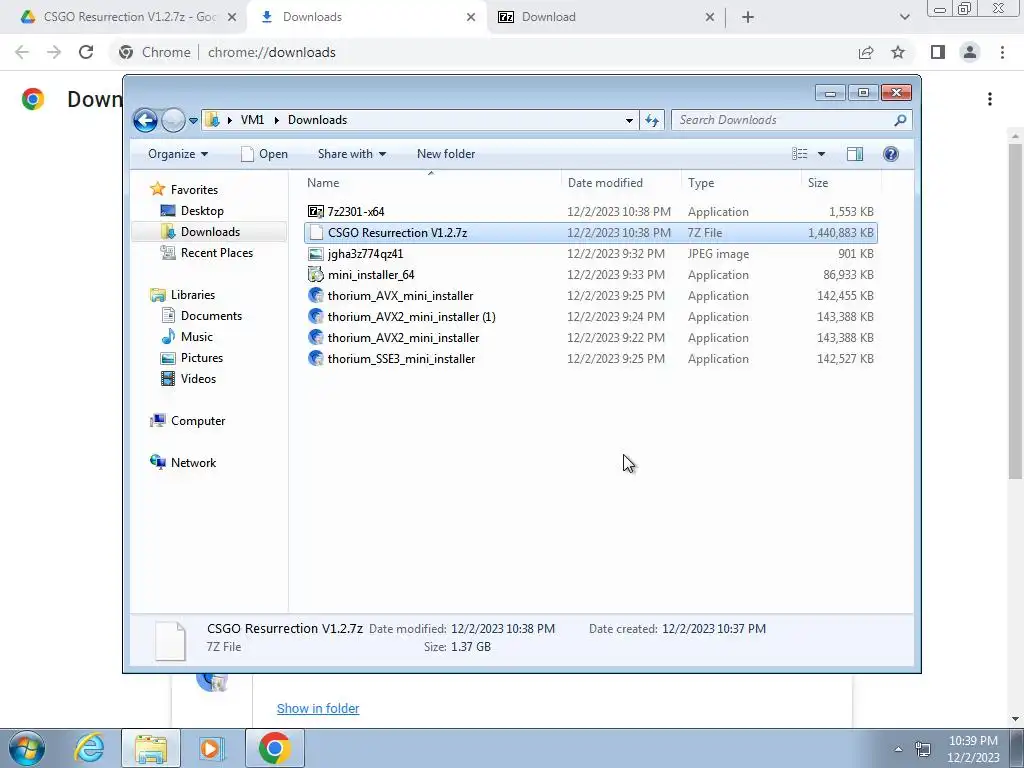
Task: Open the Windows Start menu
Action: coord(27,748)
